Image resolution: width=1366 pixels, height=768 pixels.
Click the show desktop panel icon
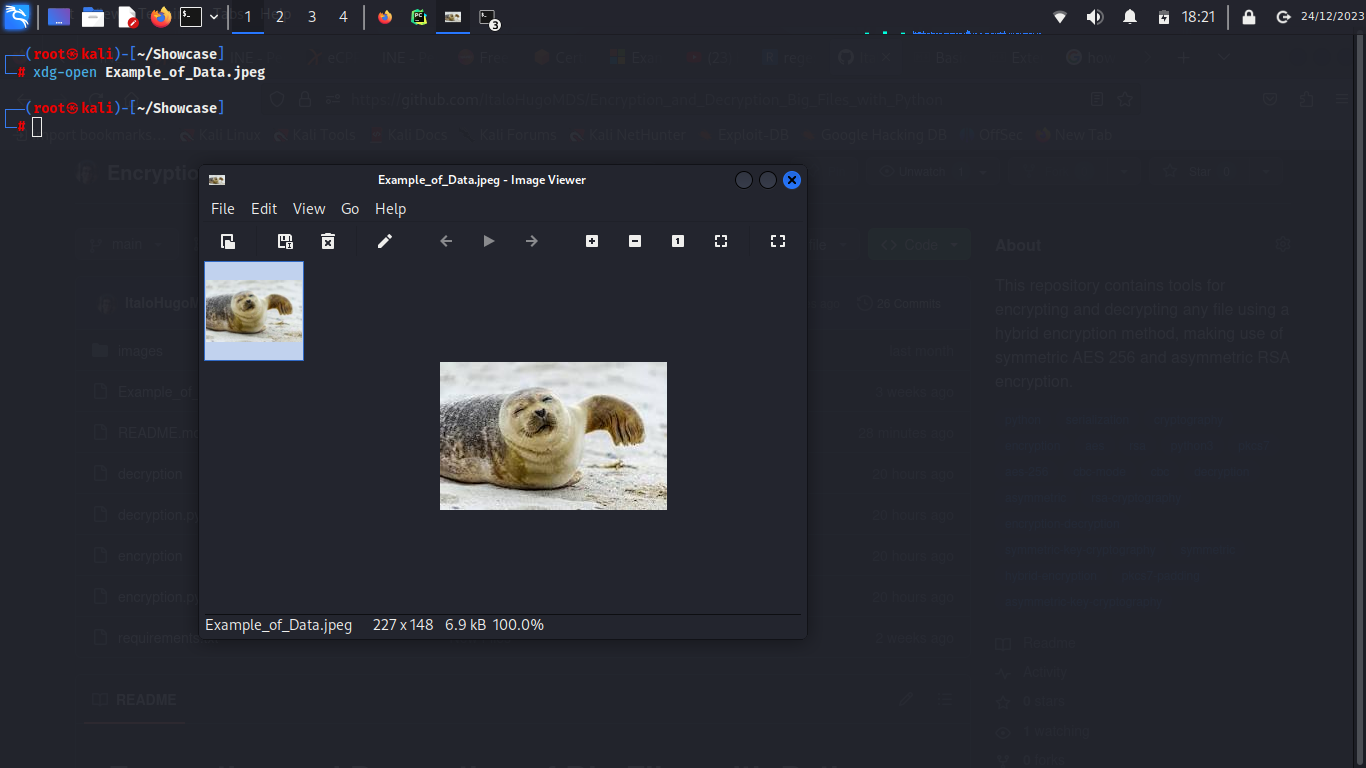(x=59, y=17)
